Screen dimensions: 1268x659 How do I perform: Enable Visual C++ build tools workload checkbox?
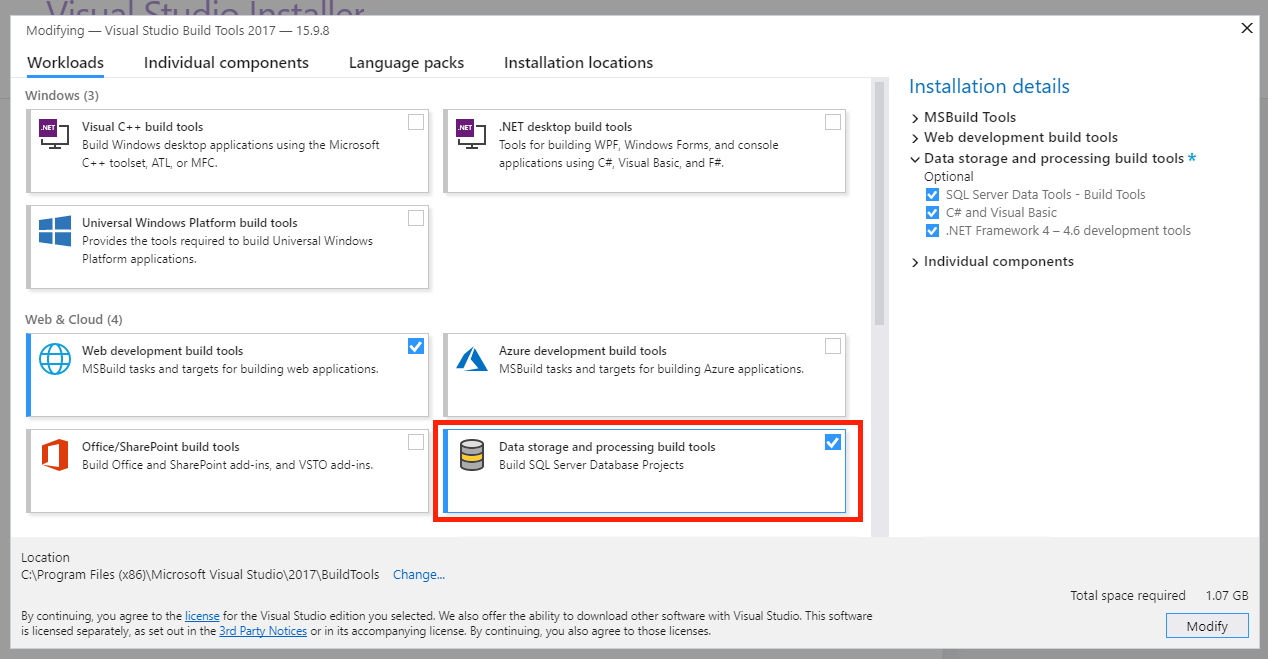tap(416, 122)
